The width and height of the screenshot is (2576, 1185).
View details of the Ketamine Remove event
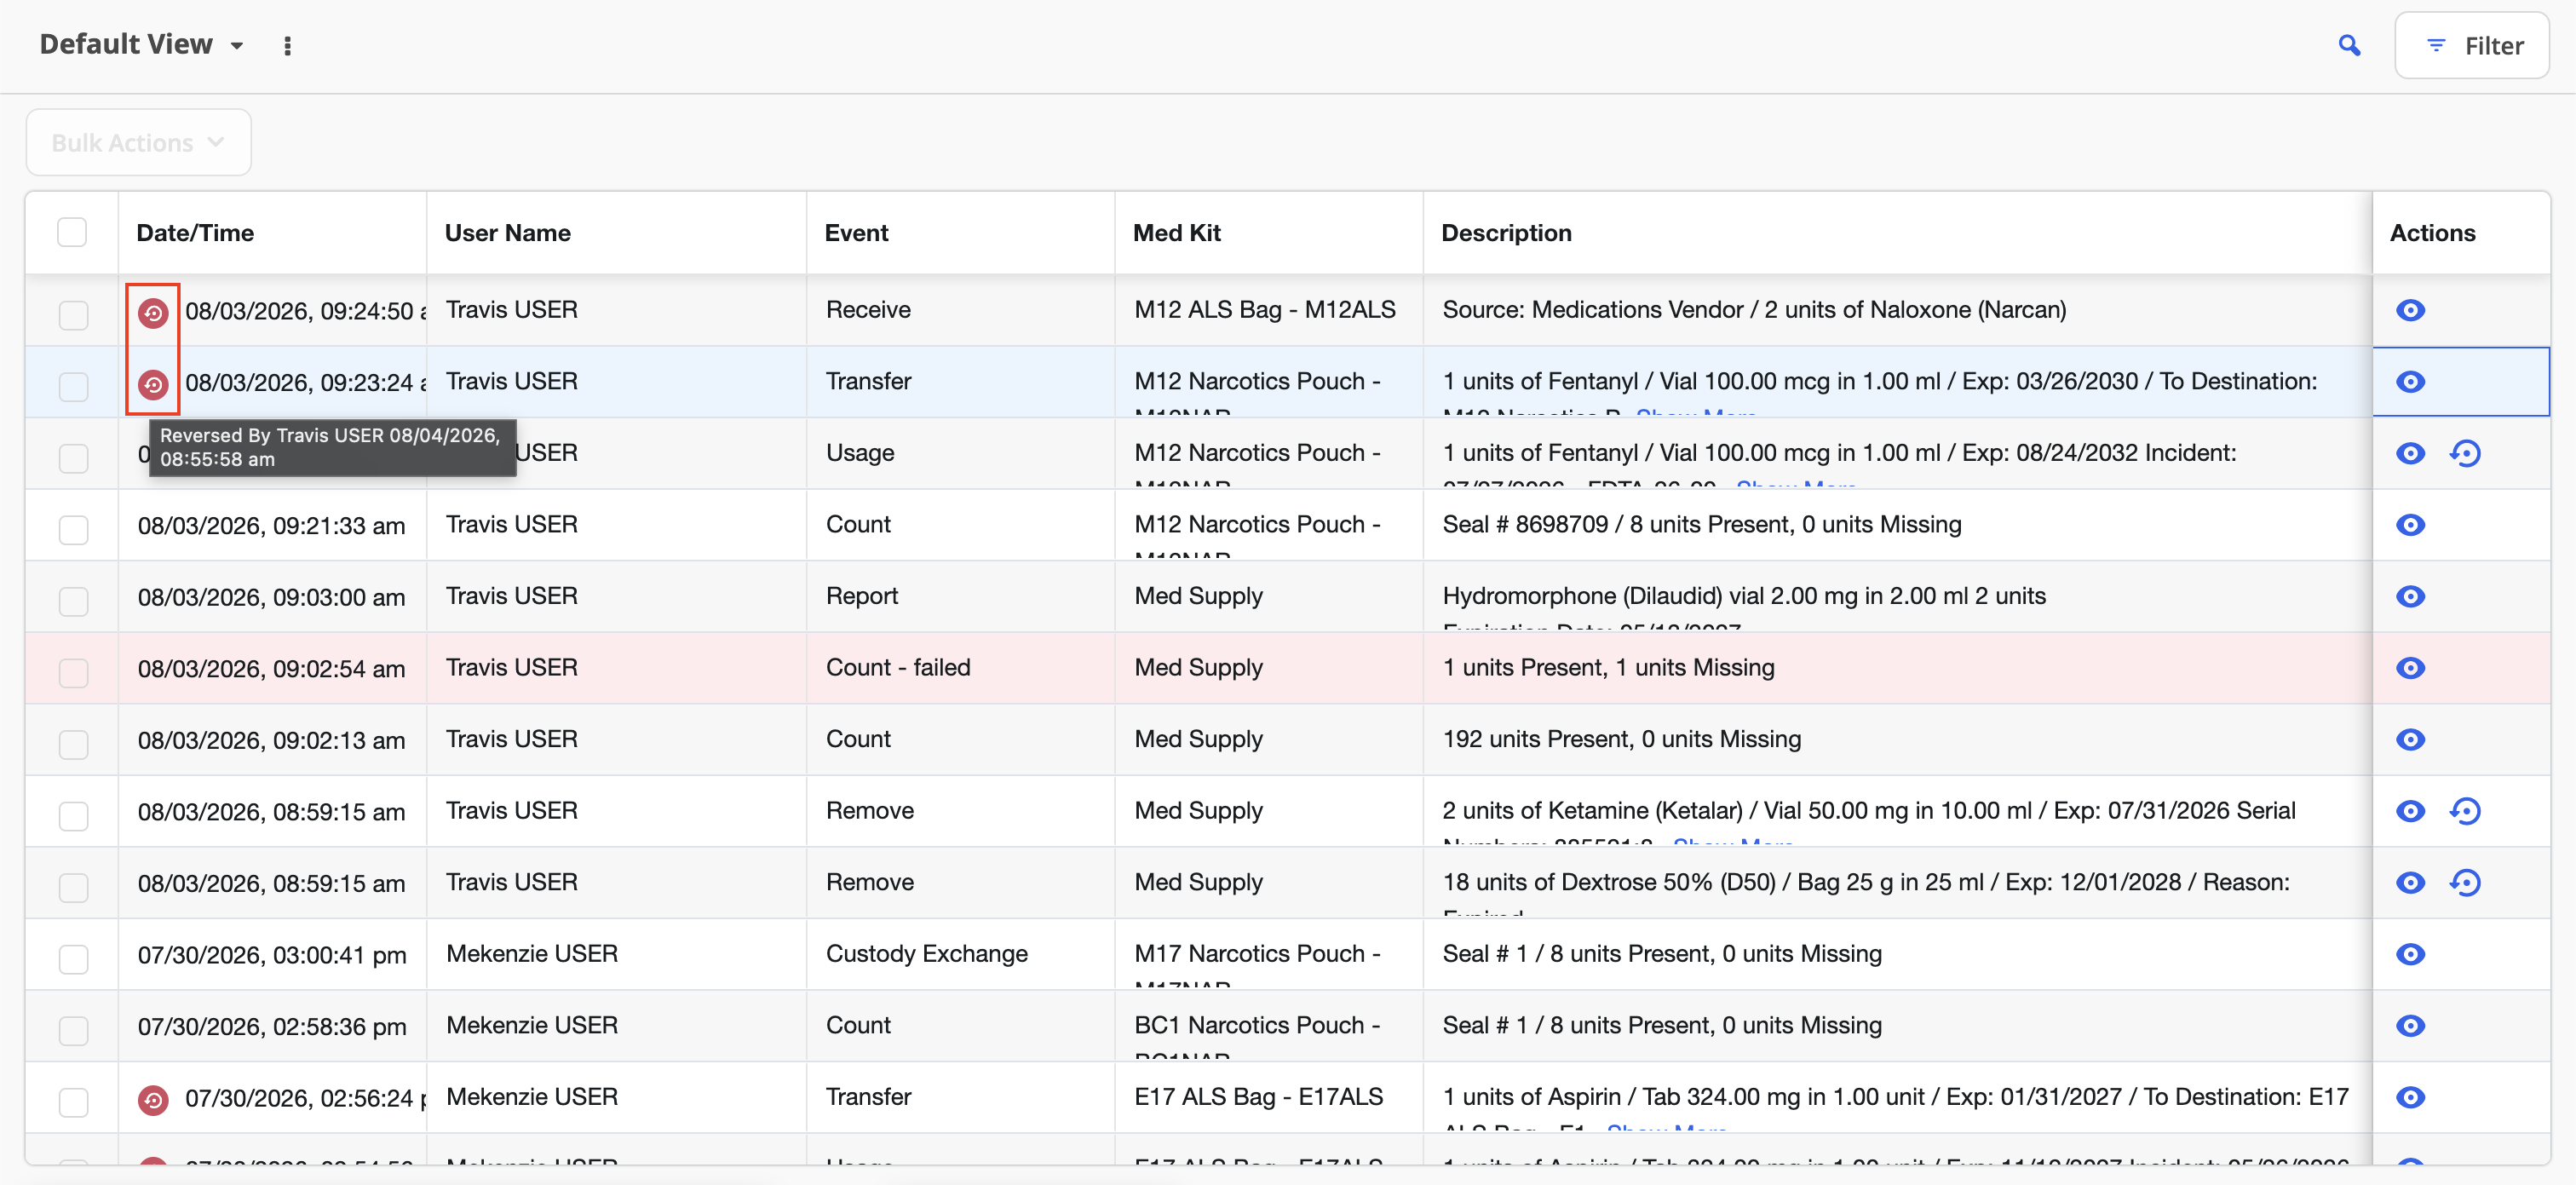tap(2410, 810)
